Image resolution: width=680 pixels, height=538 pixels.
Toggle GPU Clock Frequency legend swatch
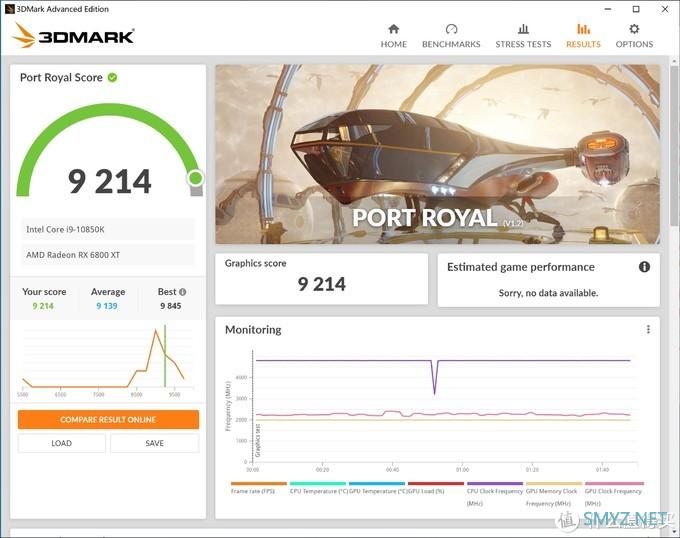(x=614, y=483)
